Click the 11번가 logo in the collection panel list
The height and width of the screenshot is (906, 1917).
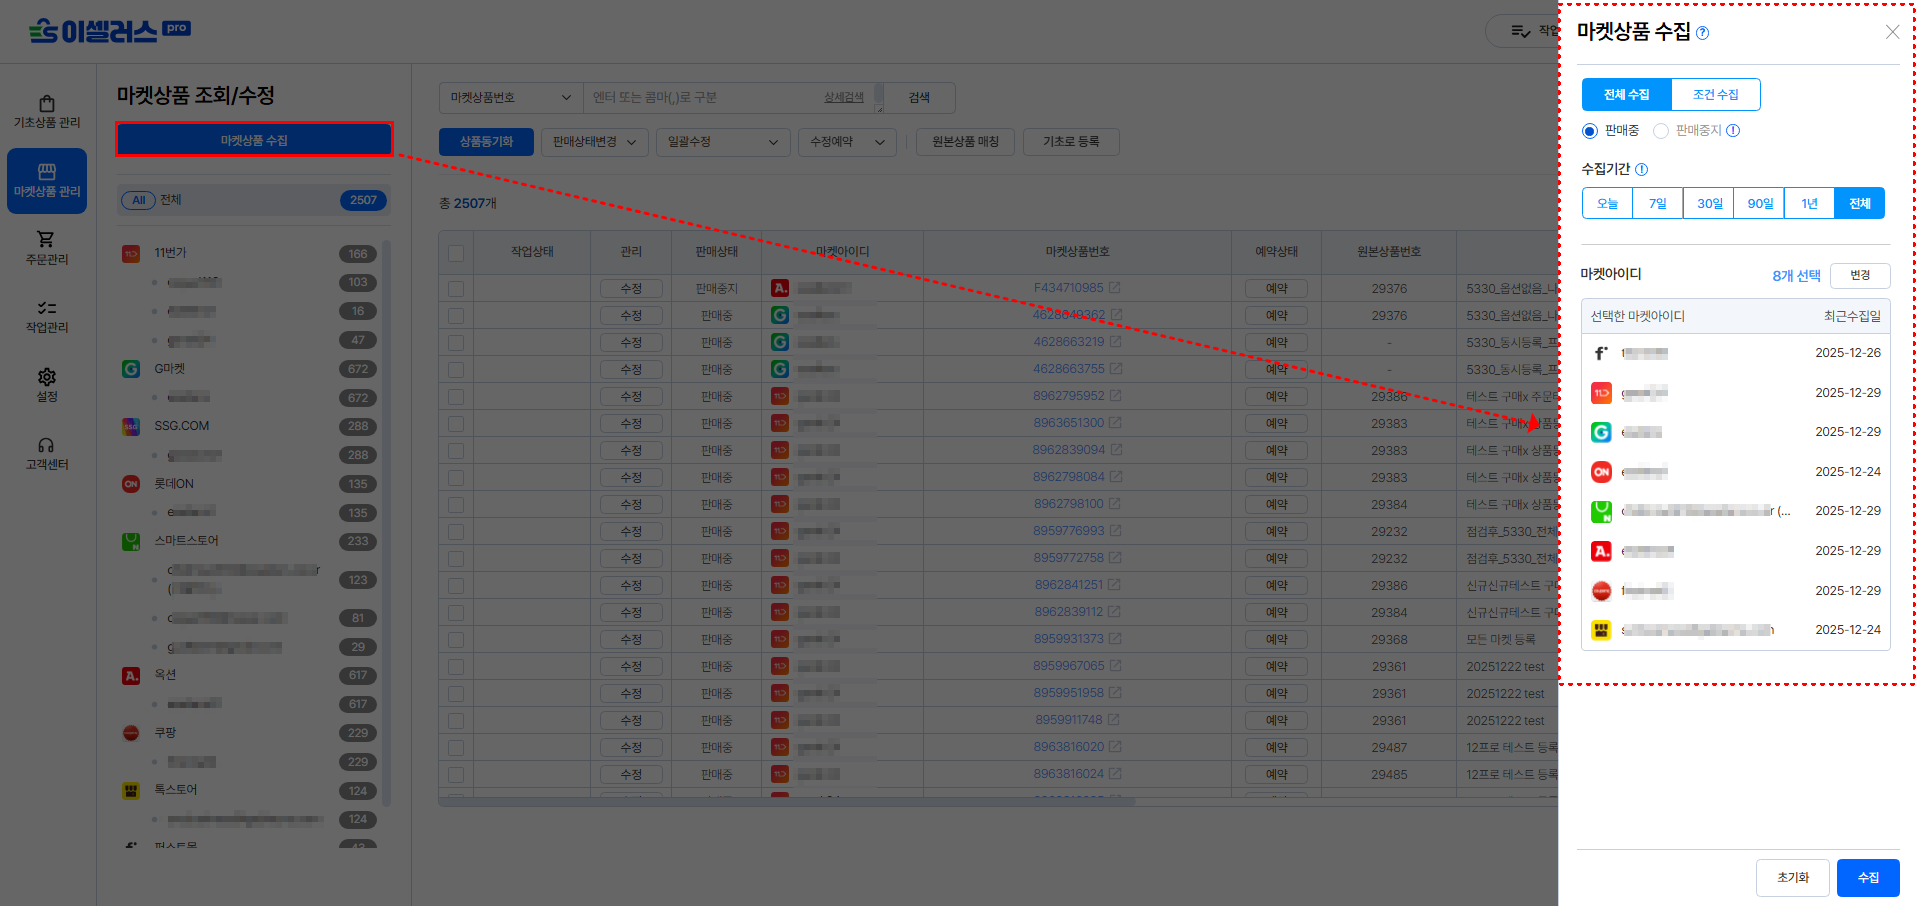click(x=1601, y=393)
